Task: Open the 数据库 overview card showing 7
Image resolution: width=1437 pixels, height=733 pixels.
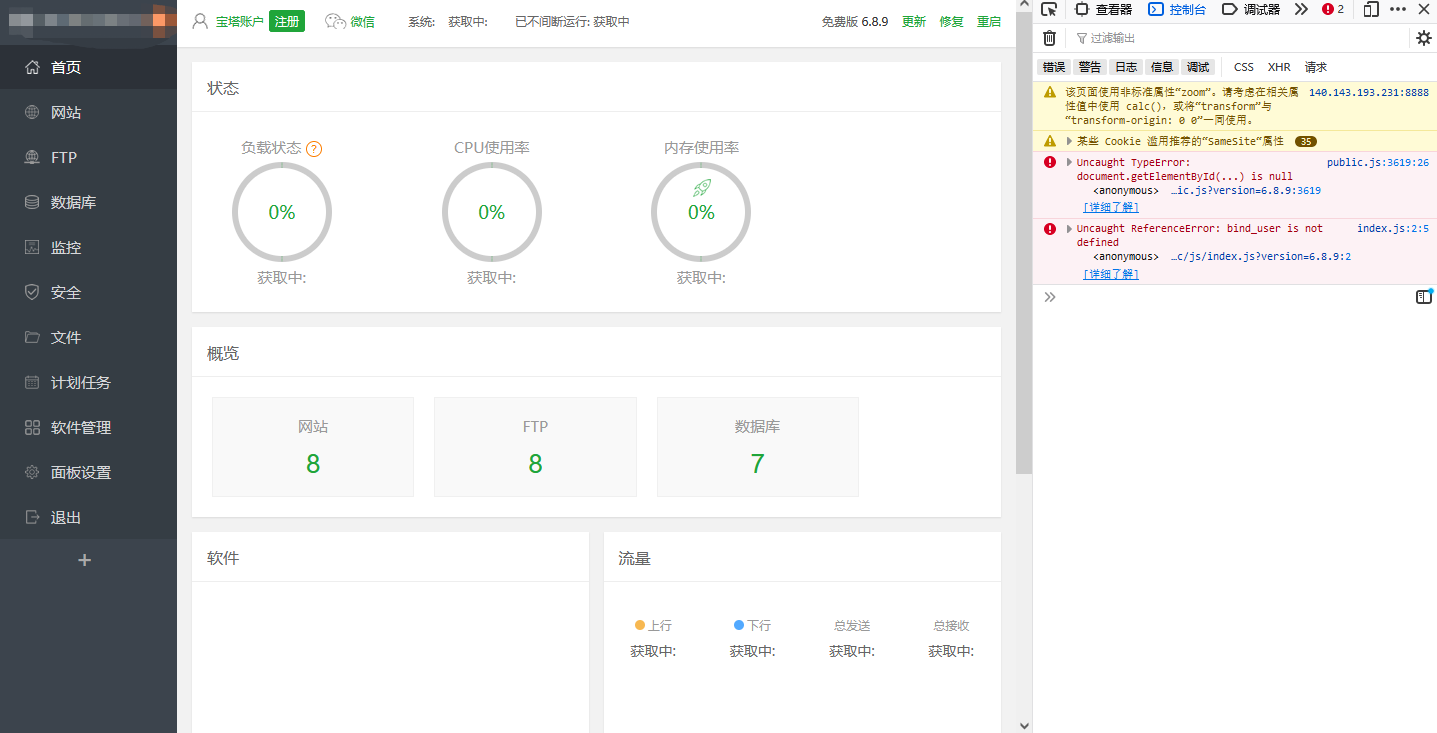Action: pos(757,447)
